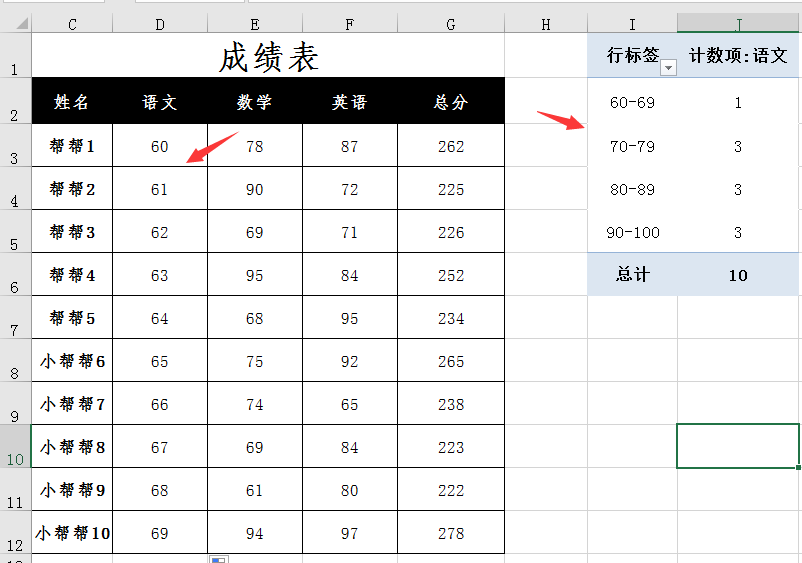802x563 pixels.
Task: Click the 总计 grand total label
Action: pyautogui.click(x=632, y=274)
